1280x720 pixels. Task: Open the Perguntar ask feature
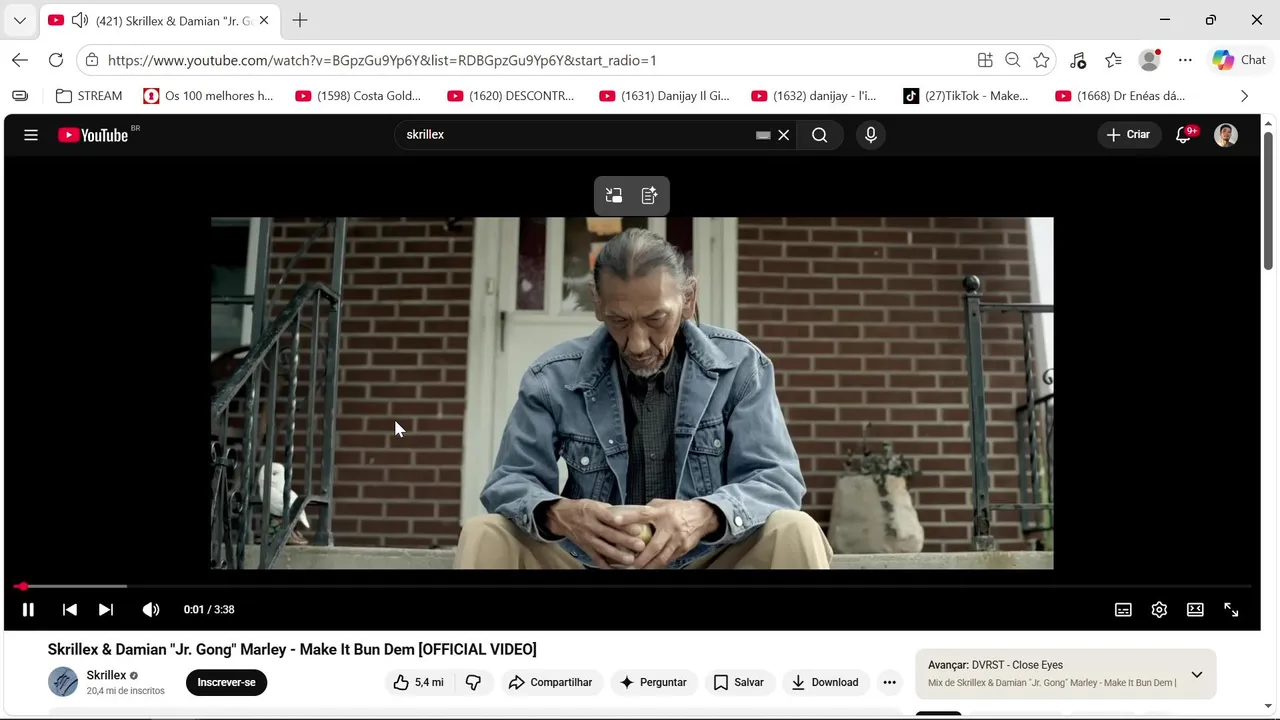(x=653, y=682)
